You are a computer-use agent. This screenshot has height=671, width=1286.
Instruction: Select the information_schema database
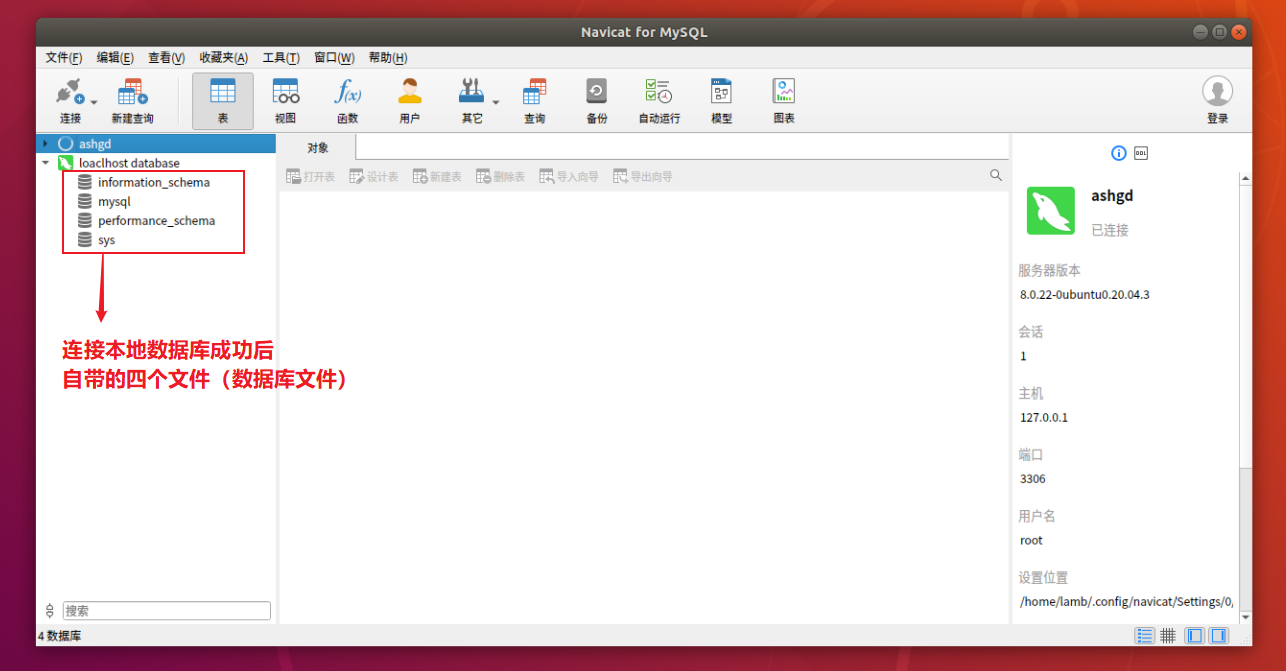click(x=154, y=182)
